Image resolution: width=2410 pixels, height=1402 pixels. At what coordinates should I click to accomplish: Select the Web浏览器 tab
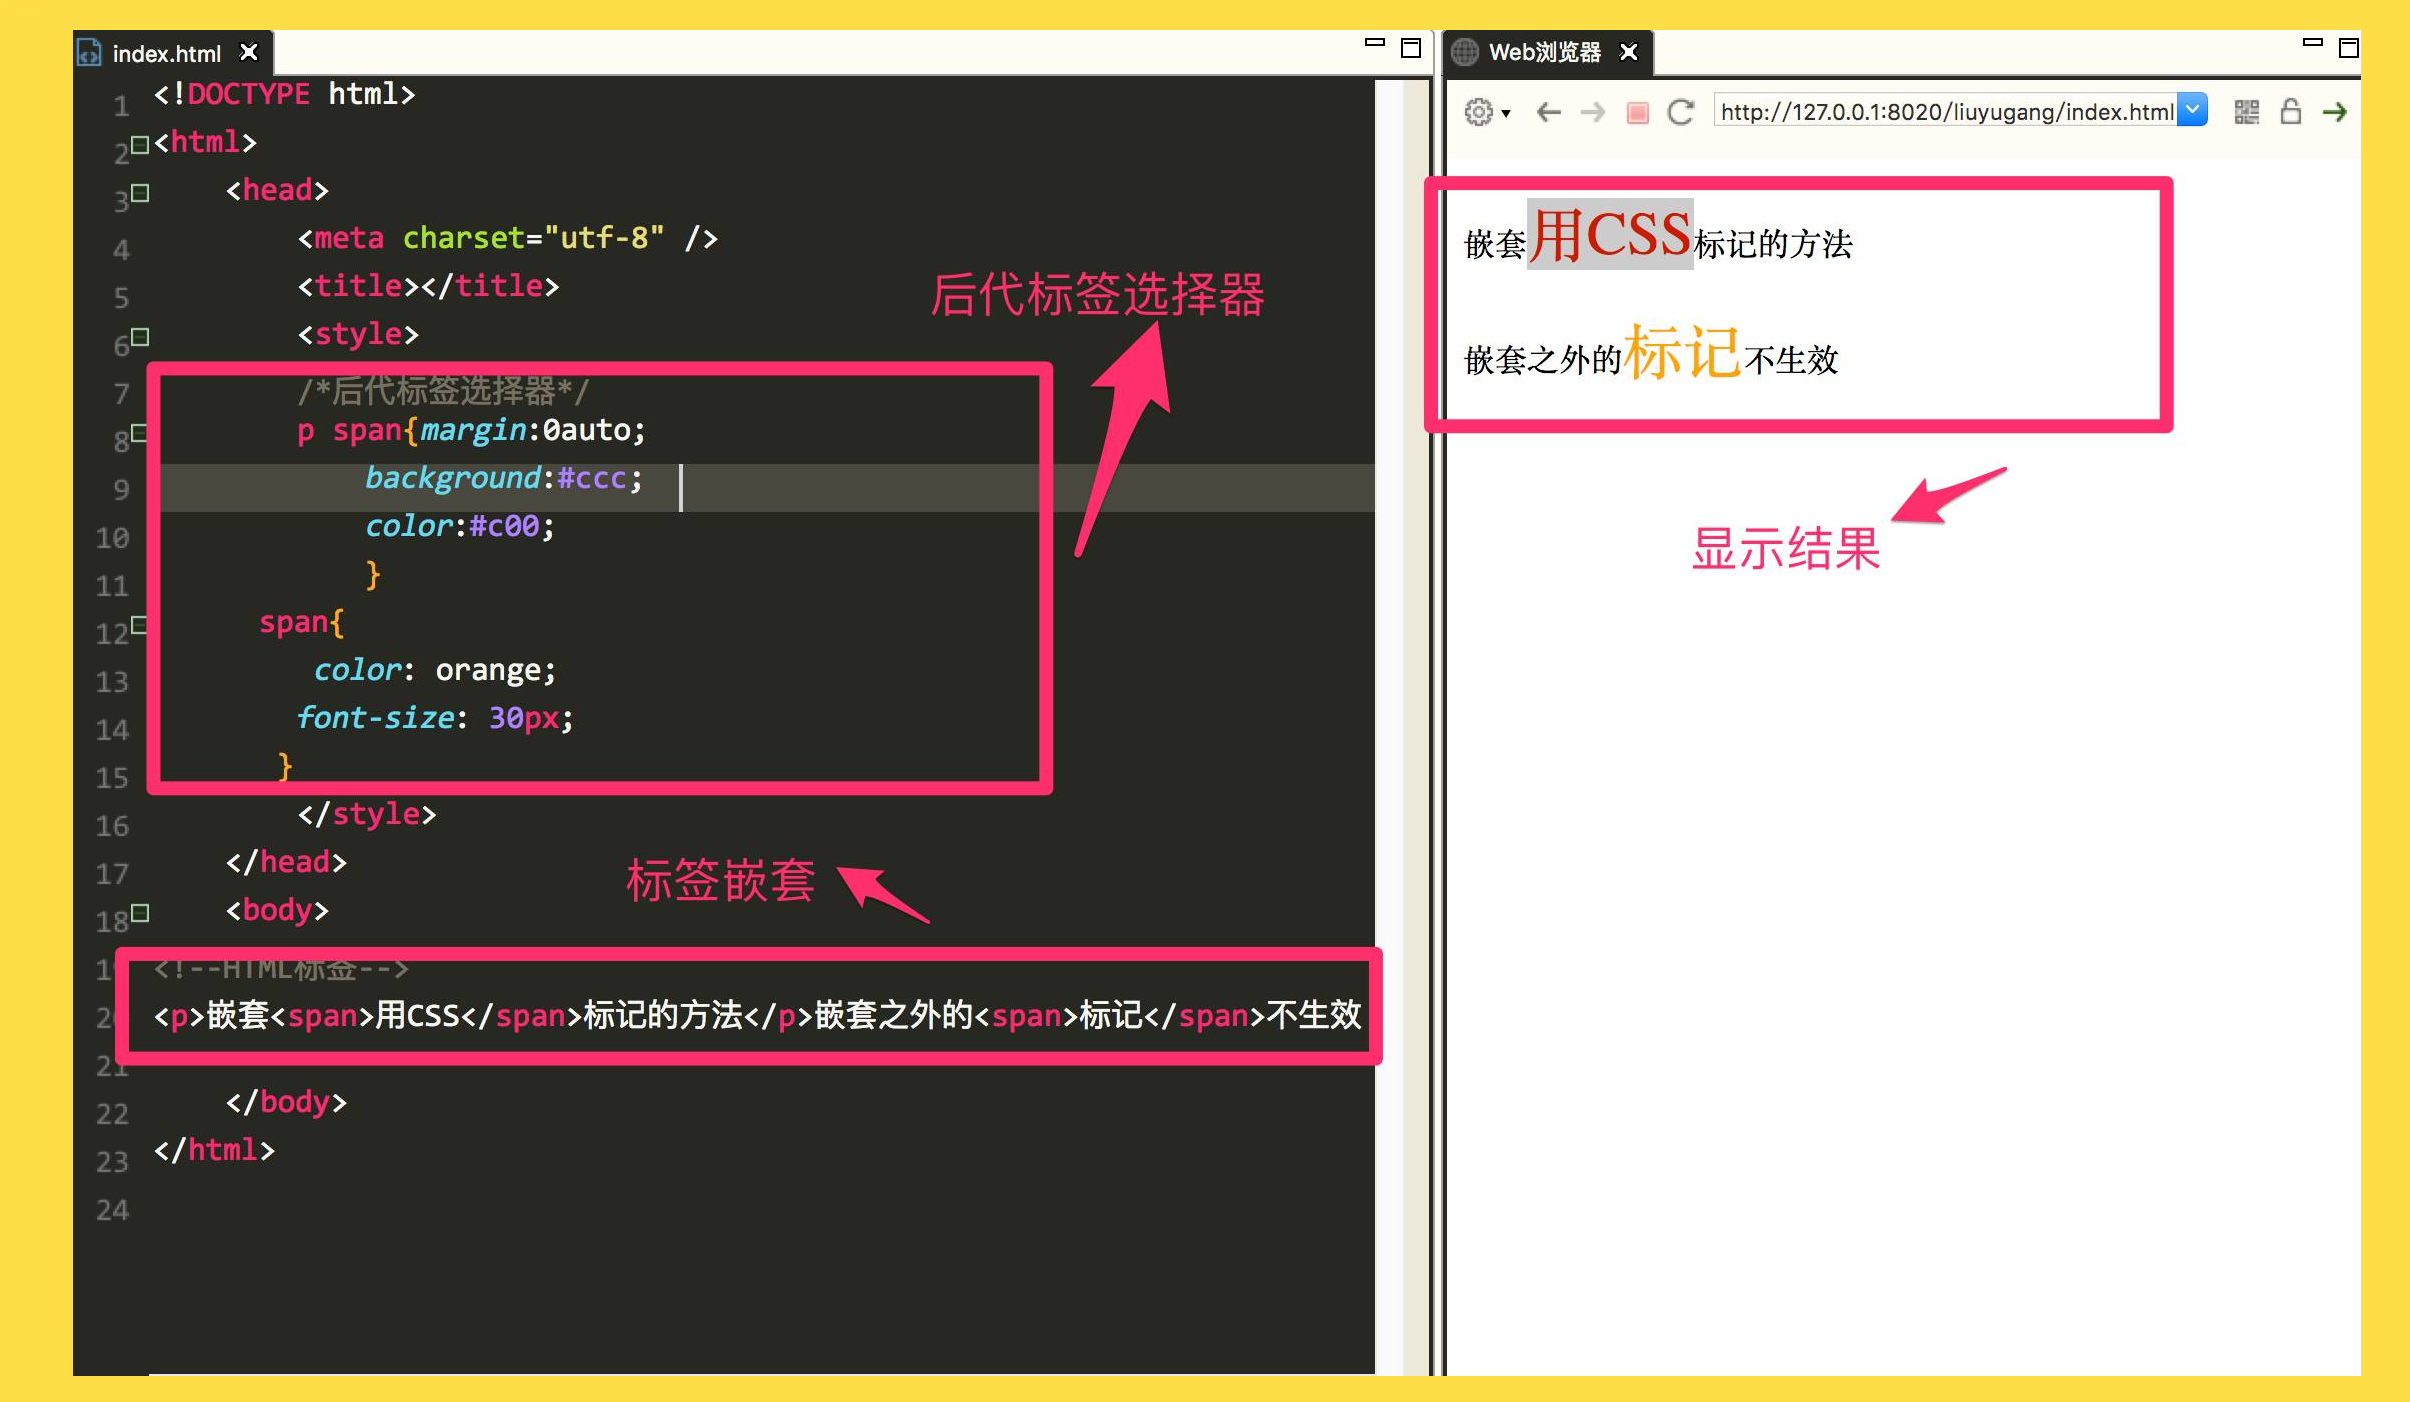pyautogui.click(x=1544, y=52)
